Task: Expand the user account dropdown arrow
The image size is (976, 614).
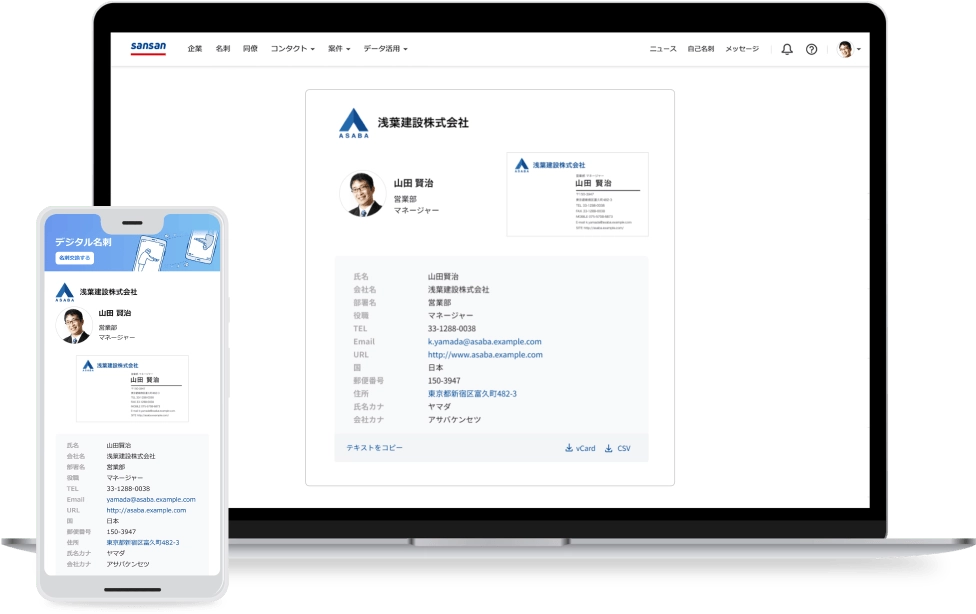Action: pyautogui.click(x=859, y=49)
